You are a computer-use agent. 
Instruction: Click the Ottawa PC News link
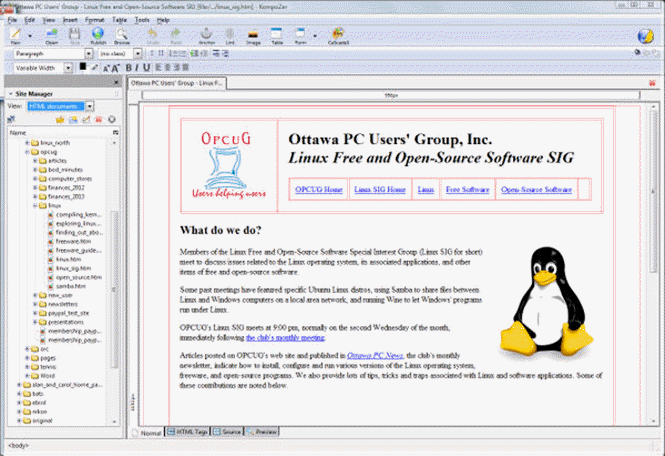[x=375, y=355]
